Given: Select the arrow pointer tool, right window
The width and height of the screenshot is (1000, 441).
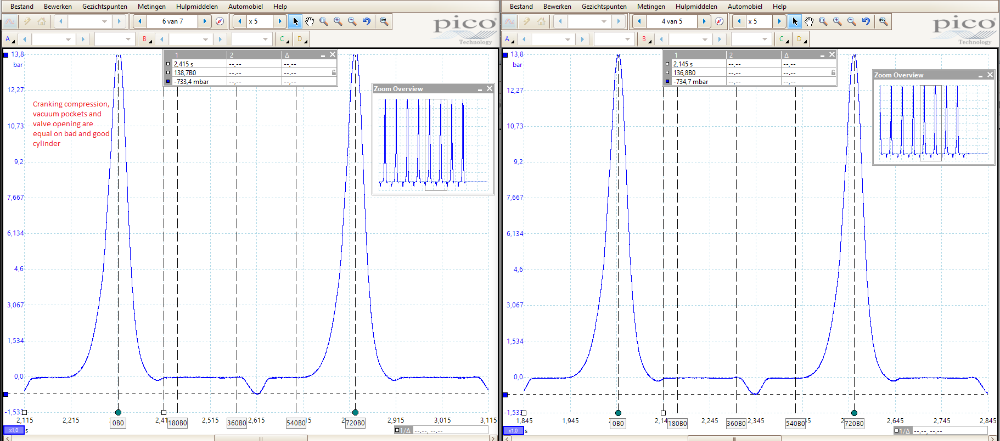Looking at the screenshot, I should [x=795, y=21].
